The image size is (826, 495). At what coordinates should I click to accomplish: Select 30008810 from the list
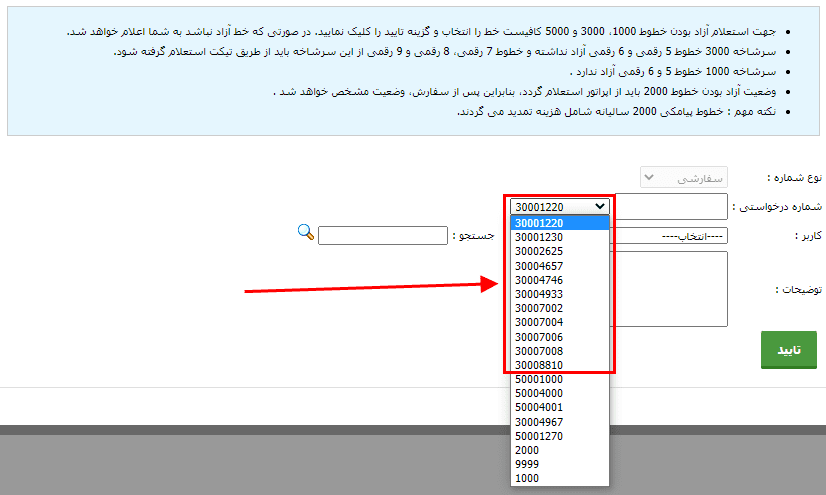point(560,365)
